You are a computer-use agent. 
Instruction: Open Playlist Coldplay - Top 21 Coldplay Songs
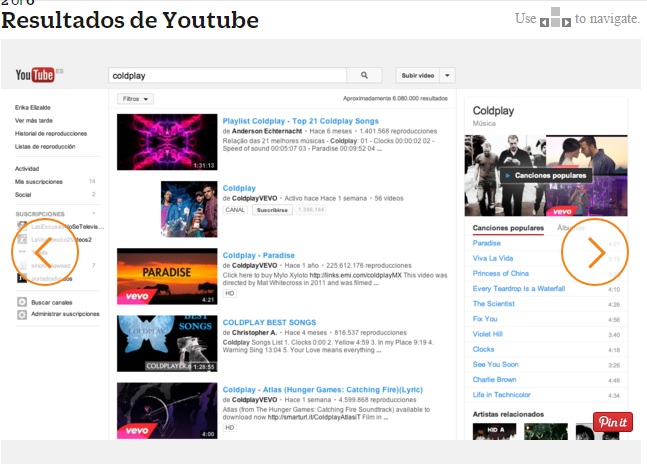tap(300, 121)
